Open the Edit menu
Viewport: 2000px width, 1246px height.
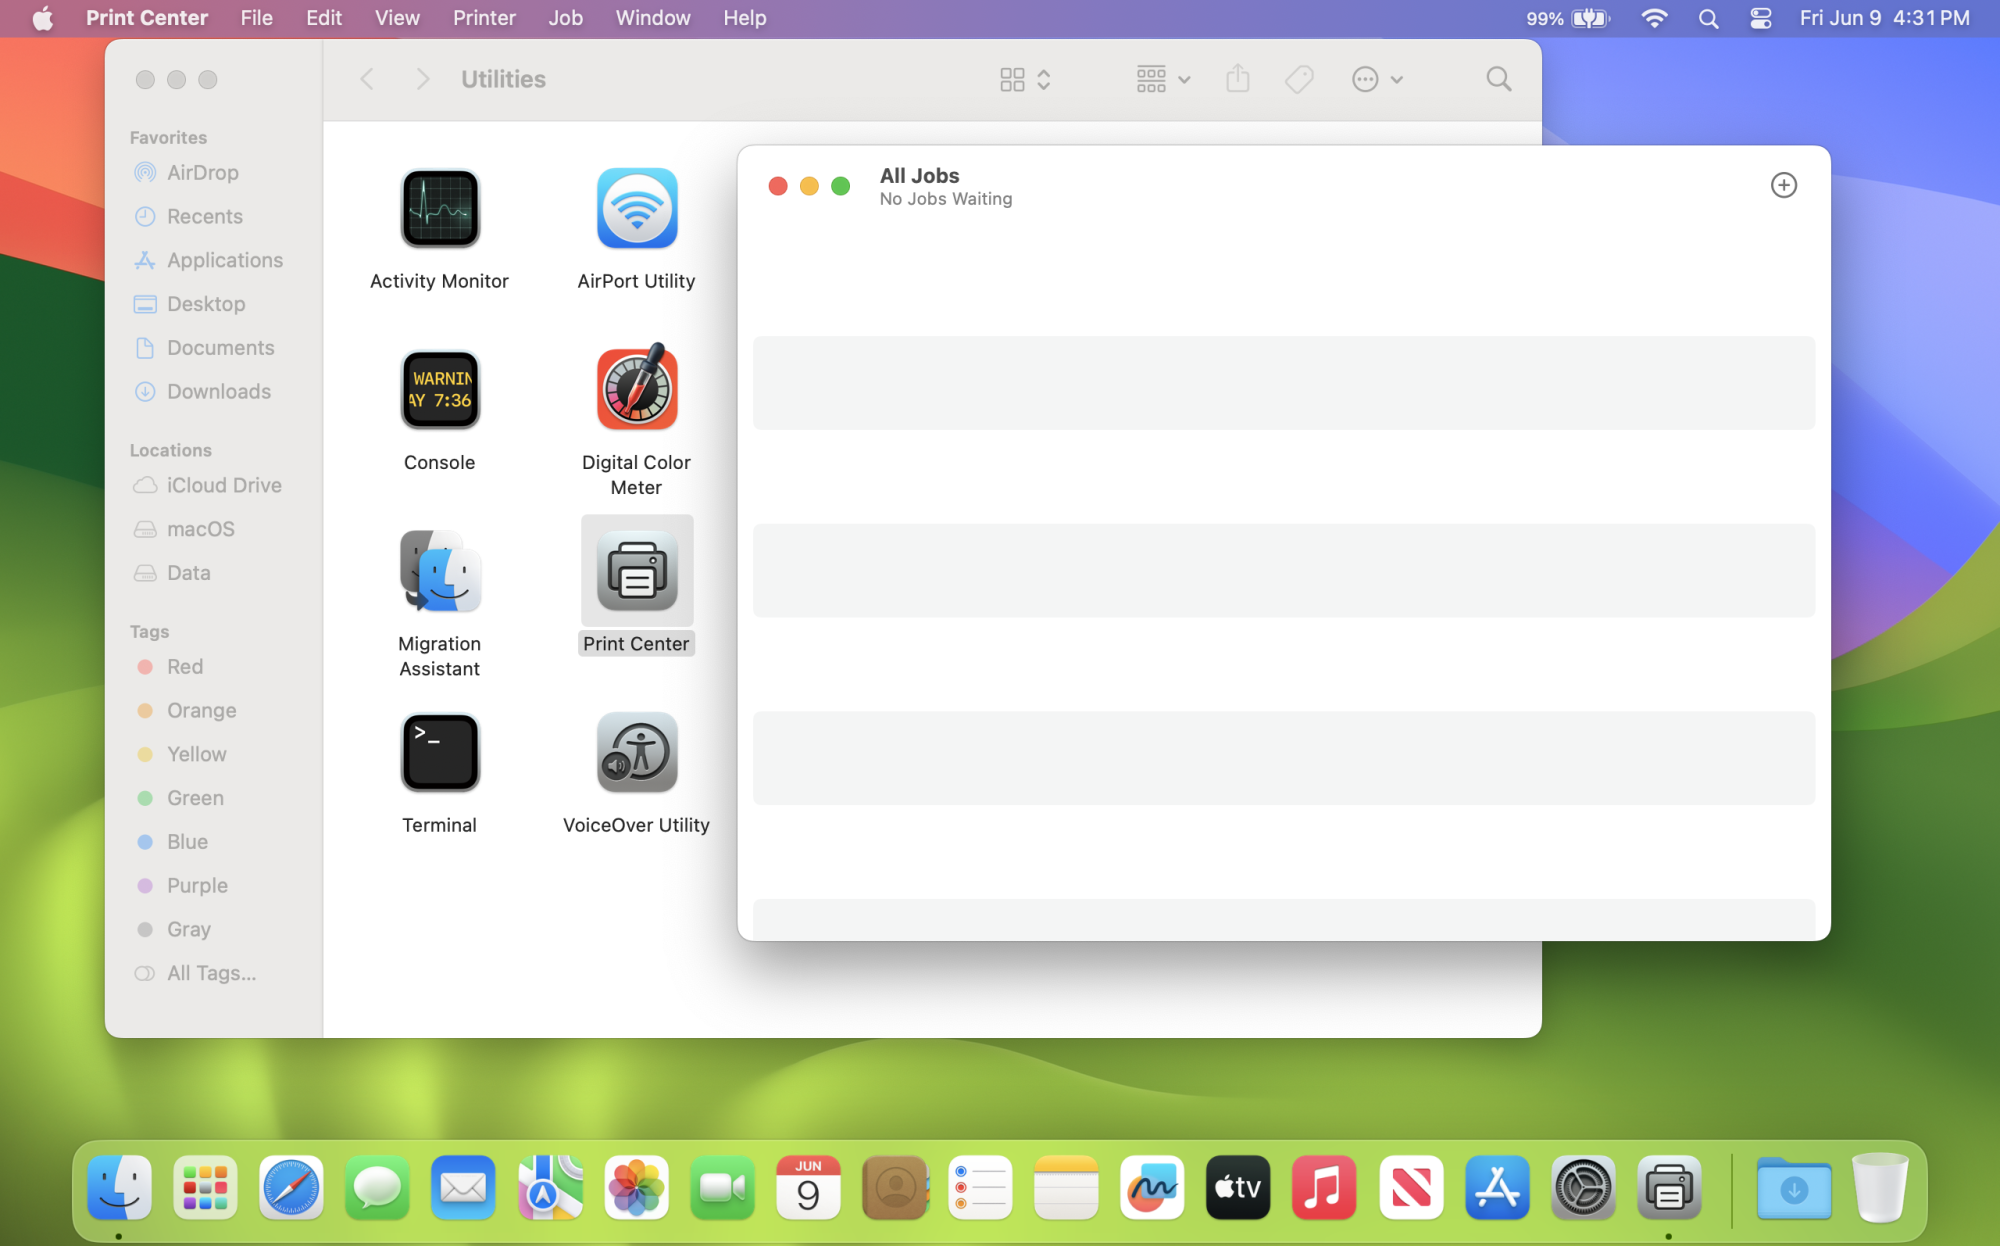tap(324, 18)
